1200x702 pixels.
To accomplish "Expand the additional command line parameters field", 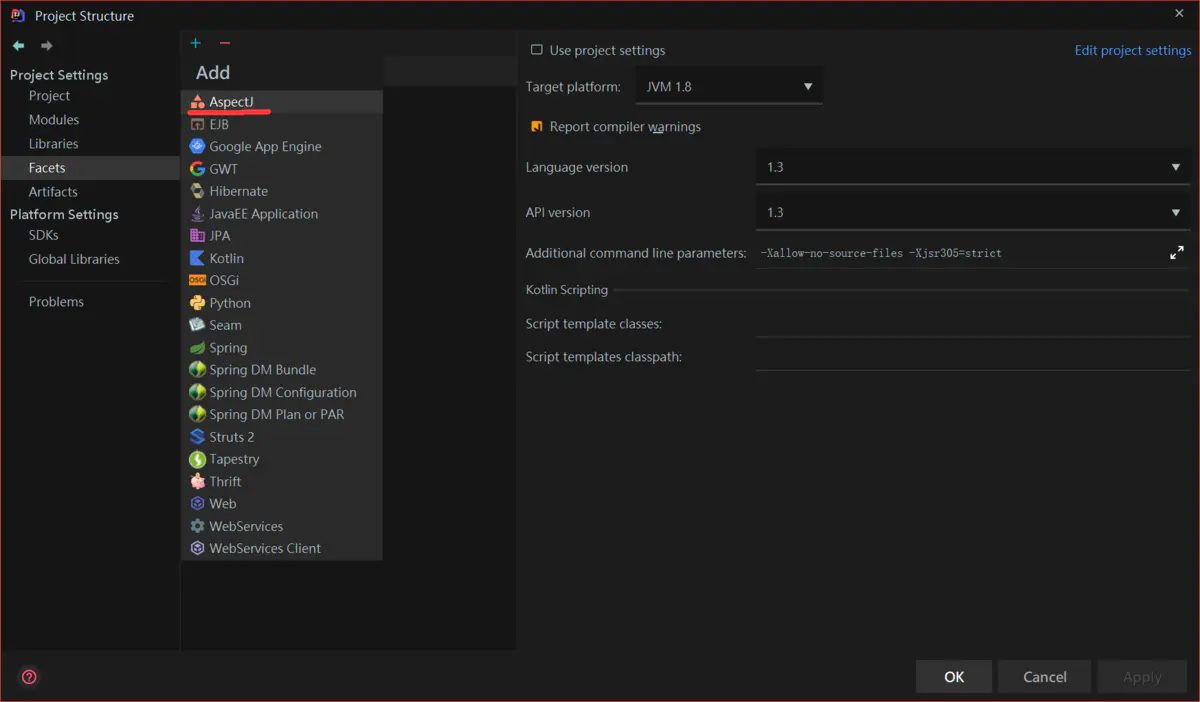I will [1176, 253].
